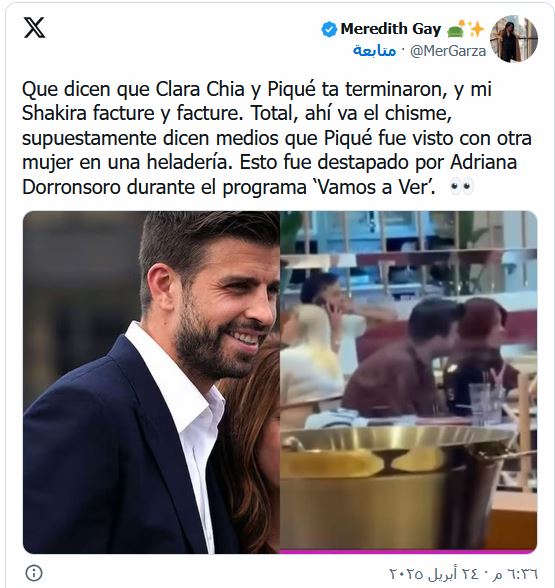Click the sparkles emoji beside the name
555x588 pixels.
tap(476, 29)
